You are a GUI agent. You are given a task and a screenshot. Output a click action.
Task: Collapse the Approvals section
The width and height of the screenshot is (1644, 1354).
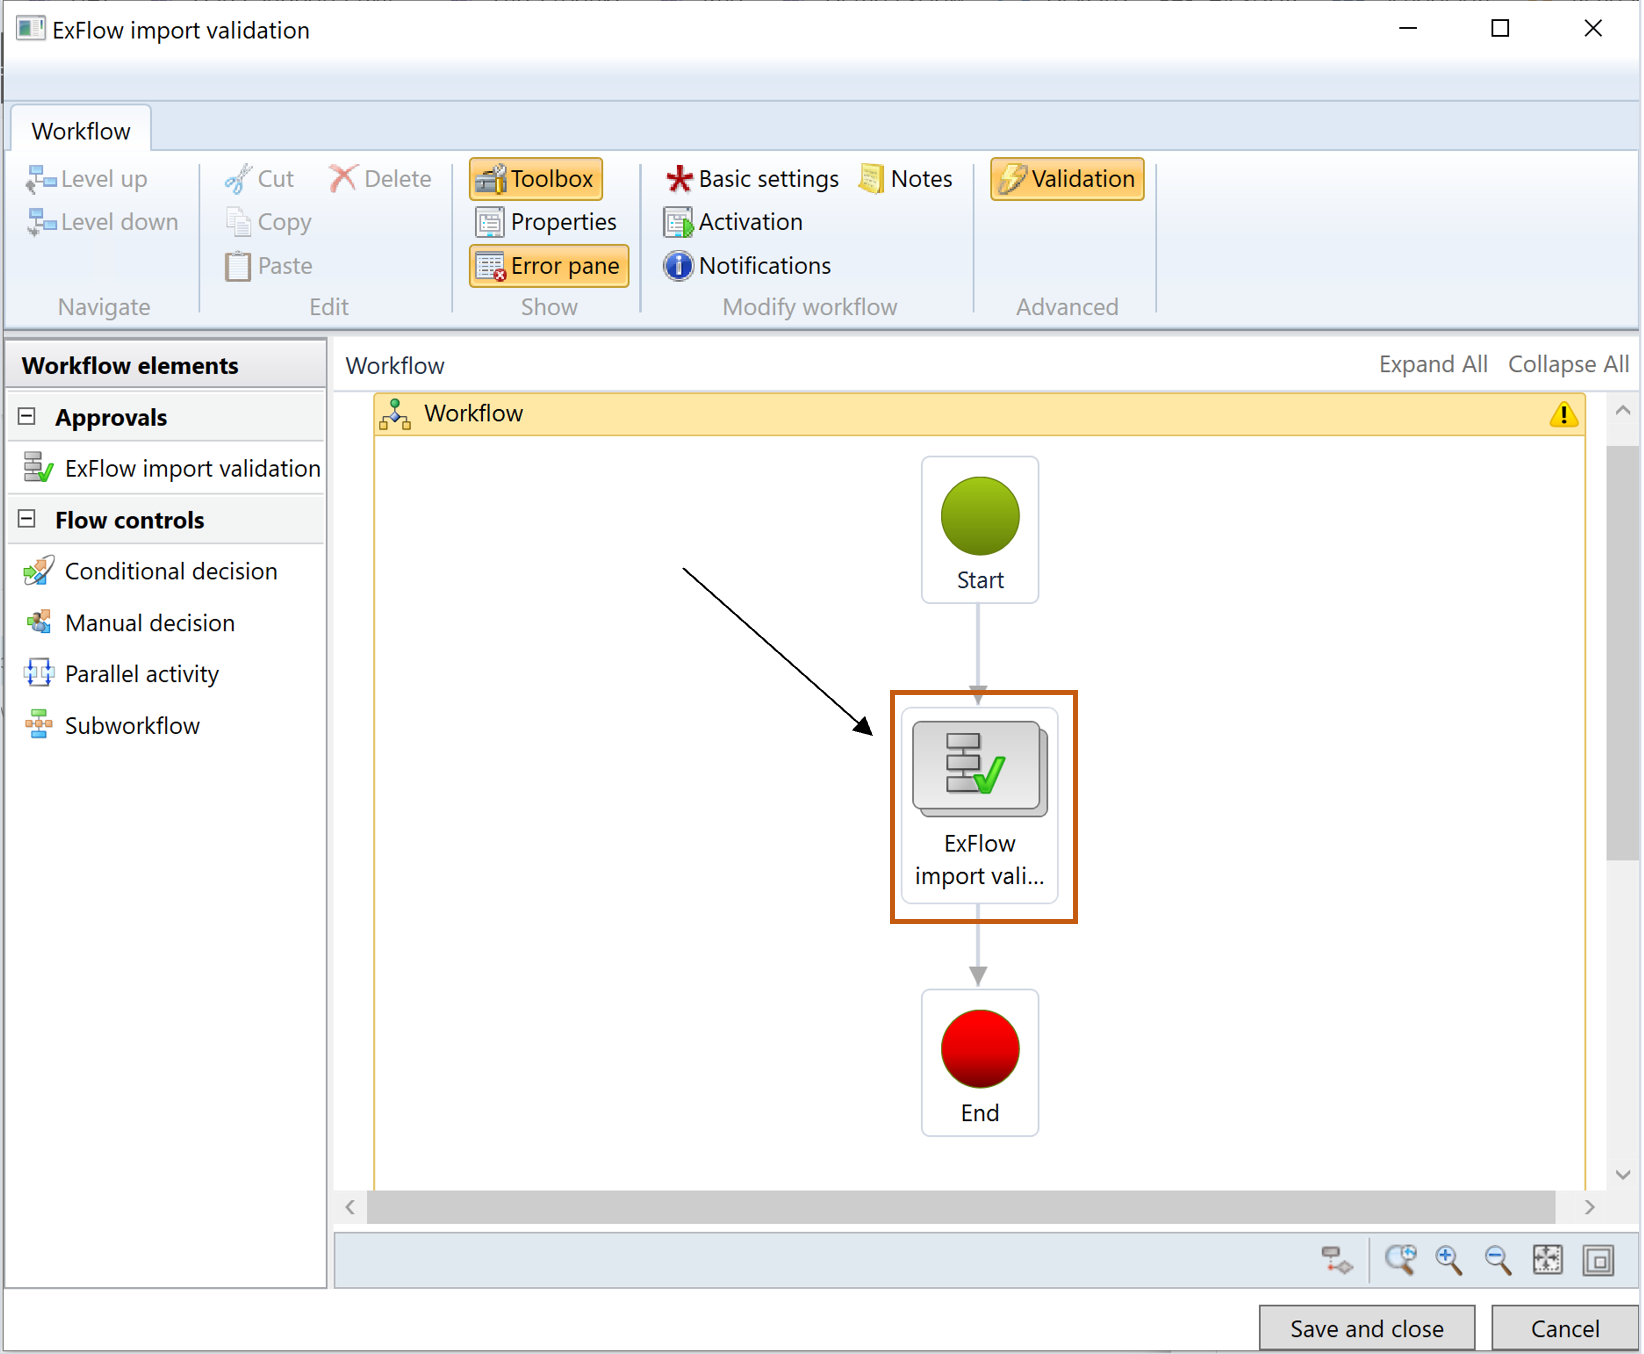27,417
